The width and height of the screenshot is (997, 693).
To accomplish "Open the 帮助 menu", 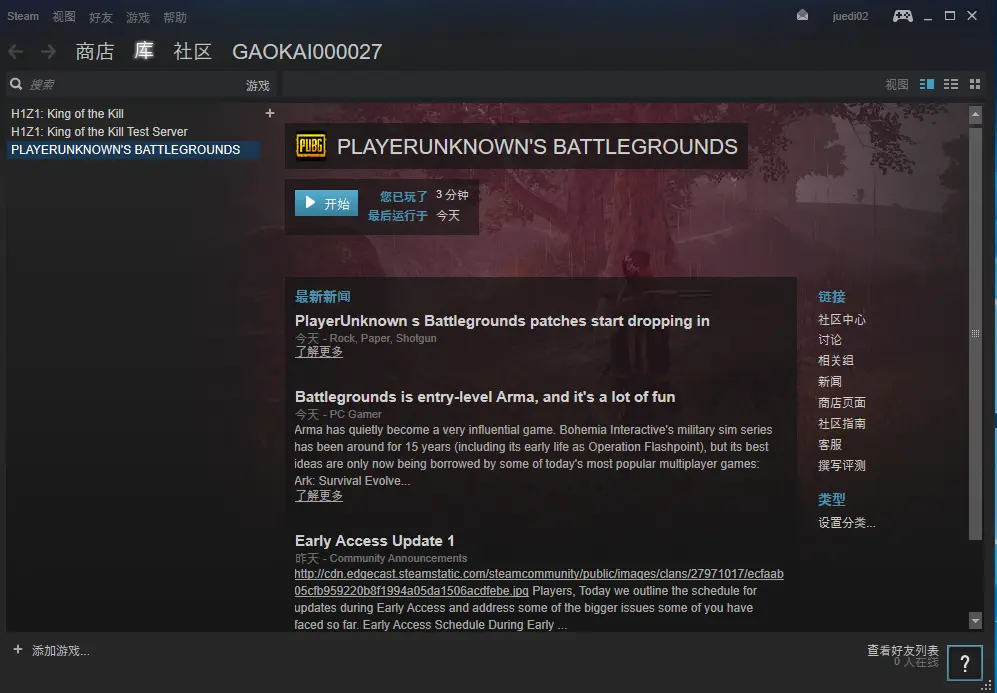I will coord(175,17).
